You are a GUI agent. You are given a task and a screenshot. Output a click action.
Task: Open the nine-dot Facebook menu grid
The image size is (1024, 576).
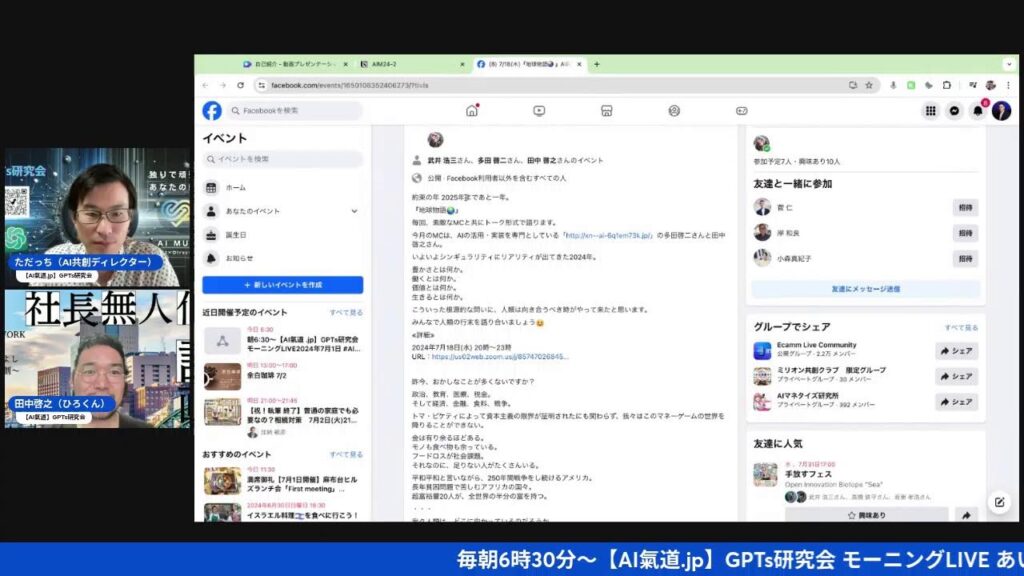click(x=931, y=111)
